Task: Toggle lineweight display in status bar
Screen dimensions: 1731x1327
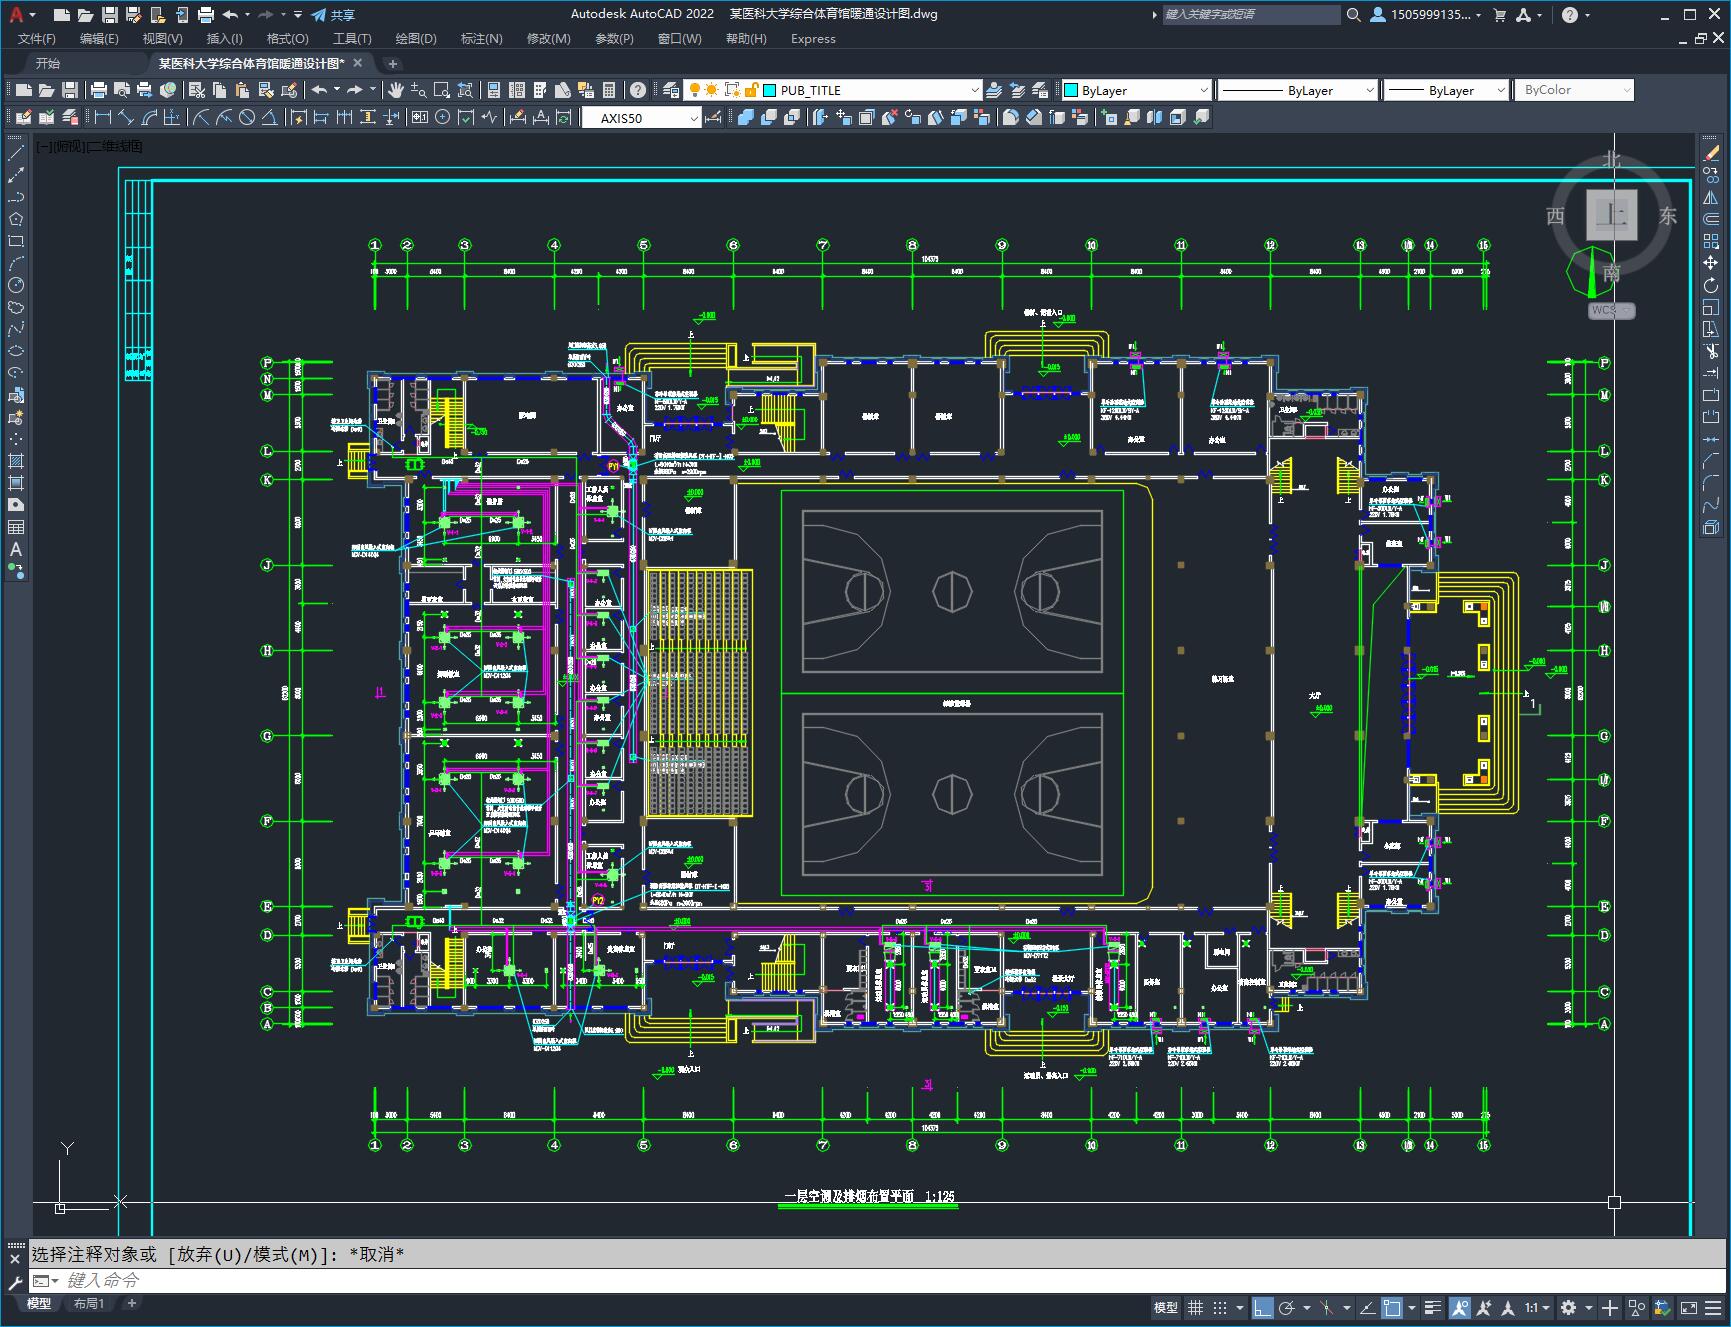Action: [1433, 1307]
